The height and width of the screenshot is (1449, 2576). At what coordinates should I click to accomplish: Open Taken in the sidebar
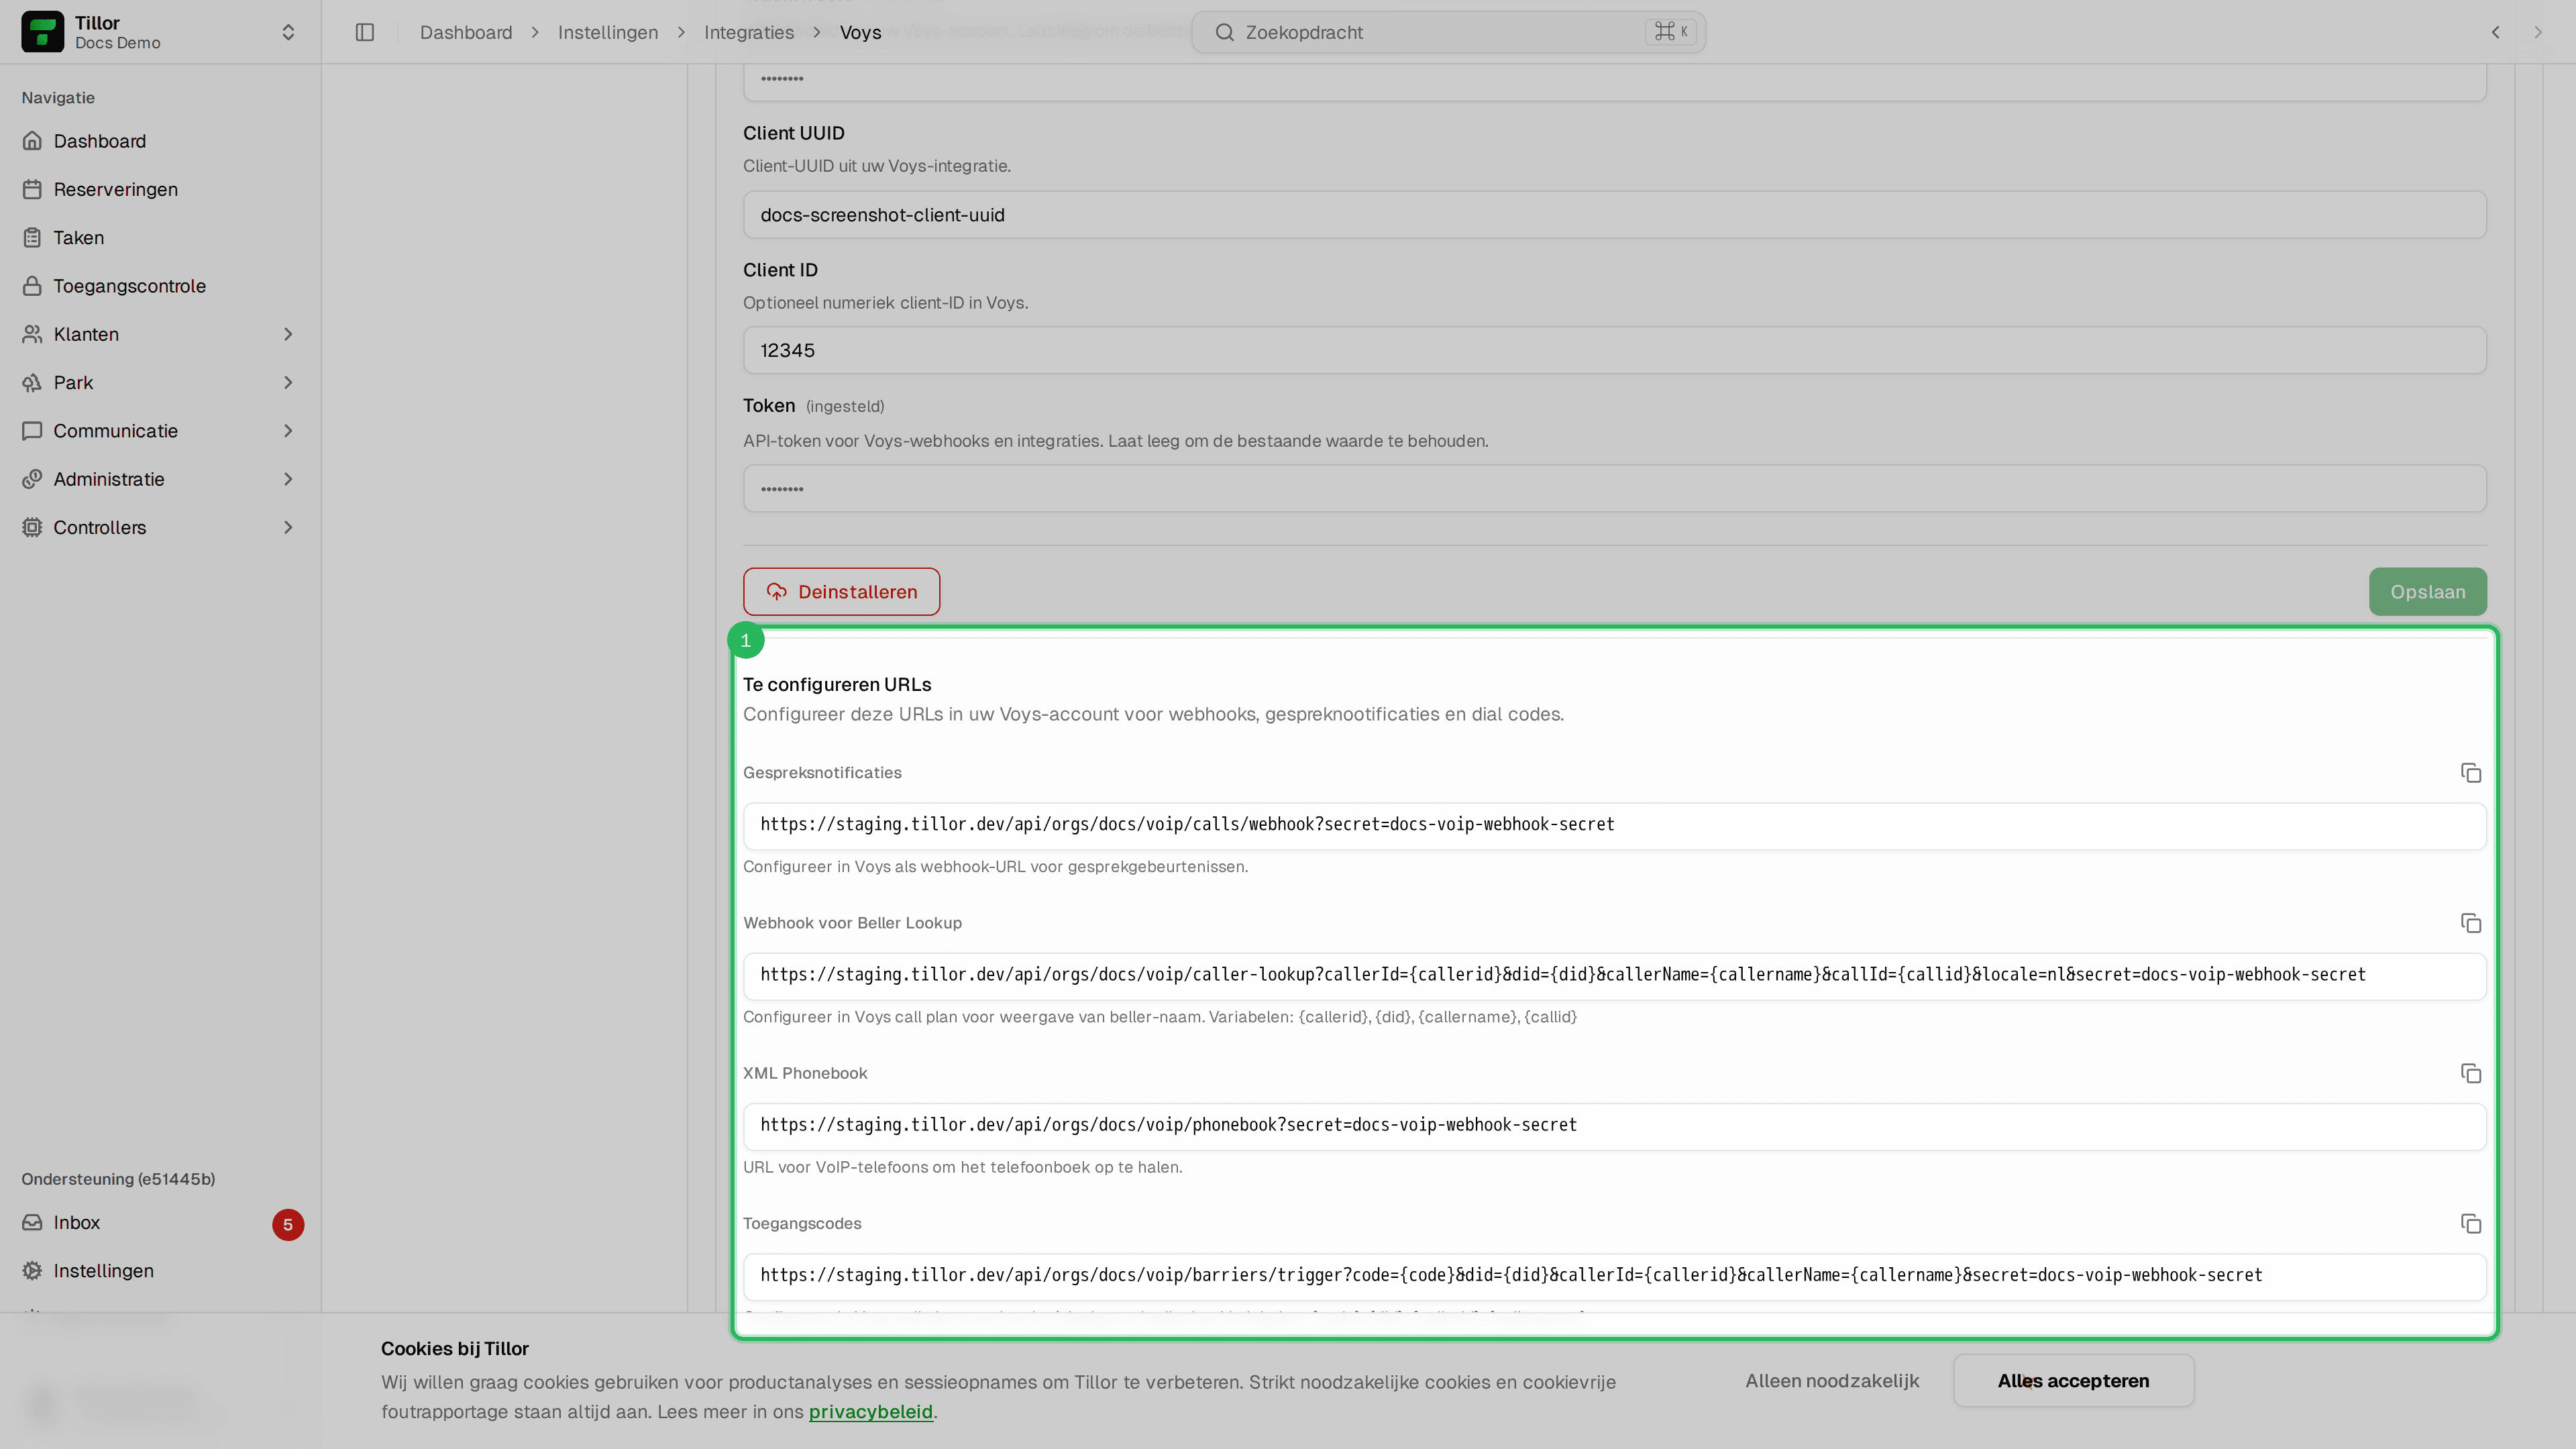(160, 237)
